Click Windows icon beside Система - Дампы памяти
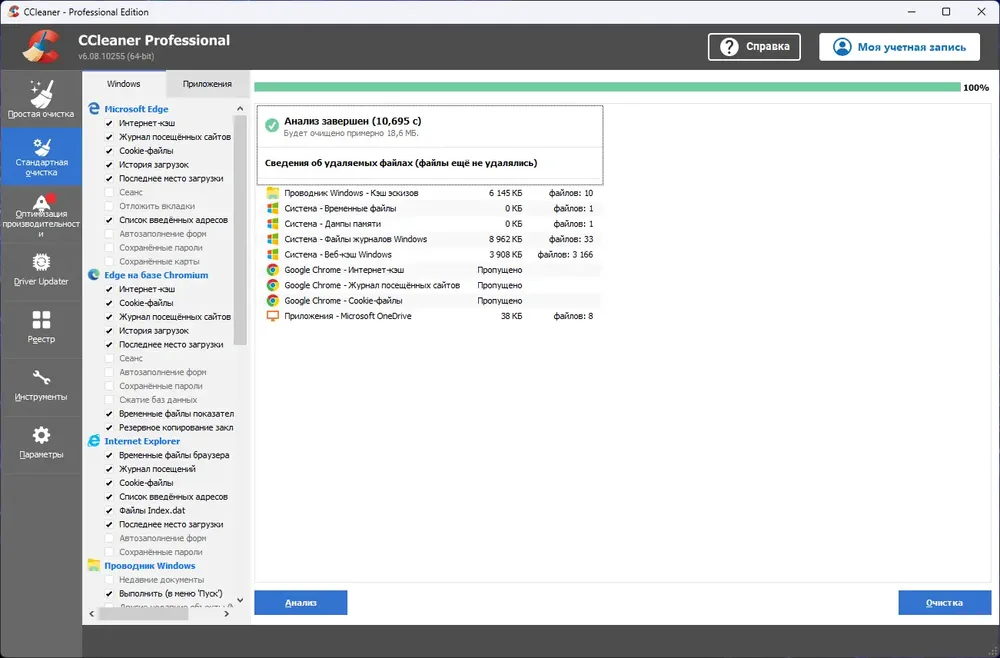1000x658 pixels. 272,223
